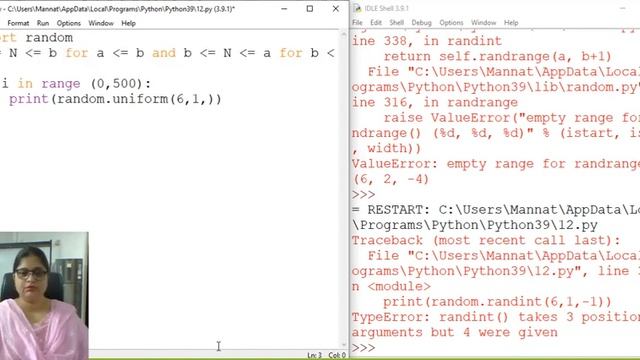Open Shell menu in IDLE Shell
The height and width of the screenshot is (360, 640).
(x=396, y=22)
